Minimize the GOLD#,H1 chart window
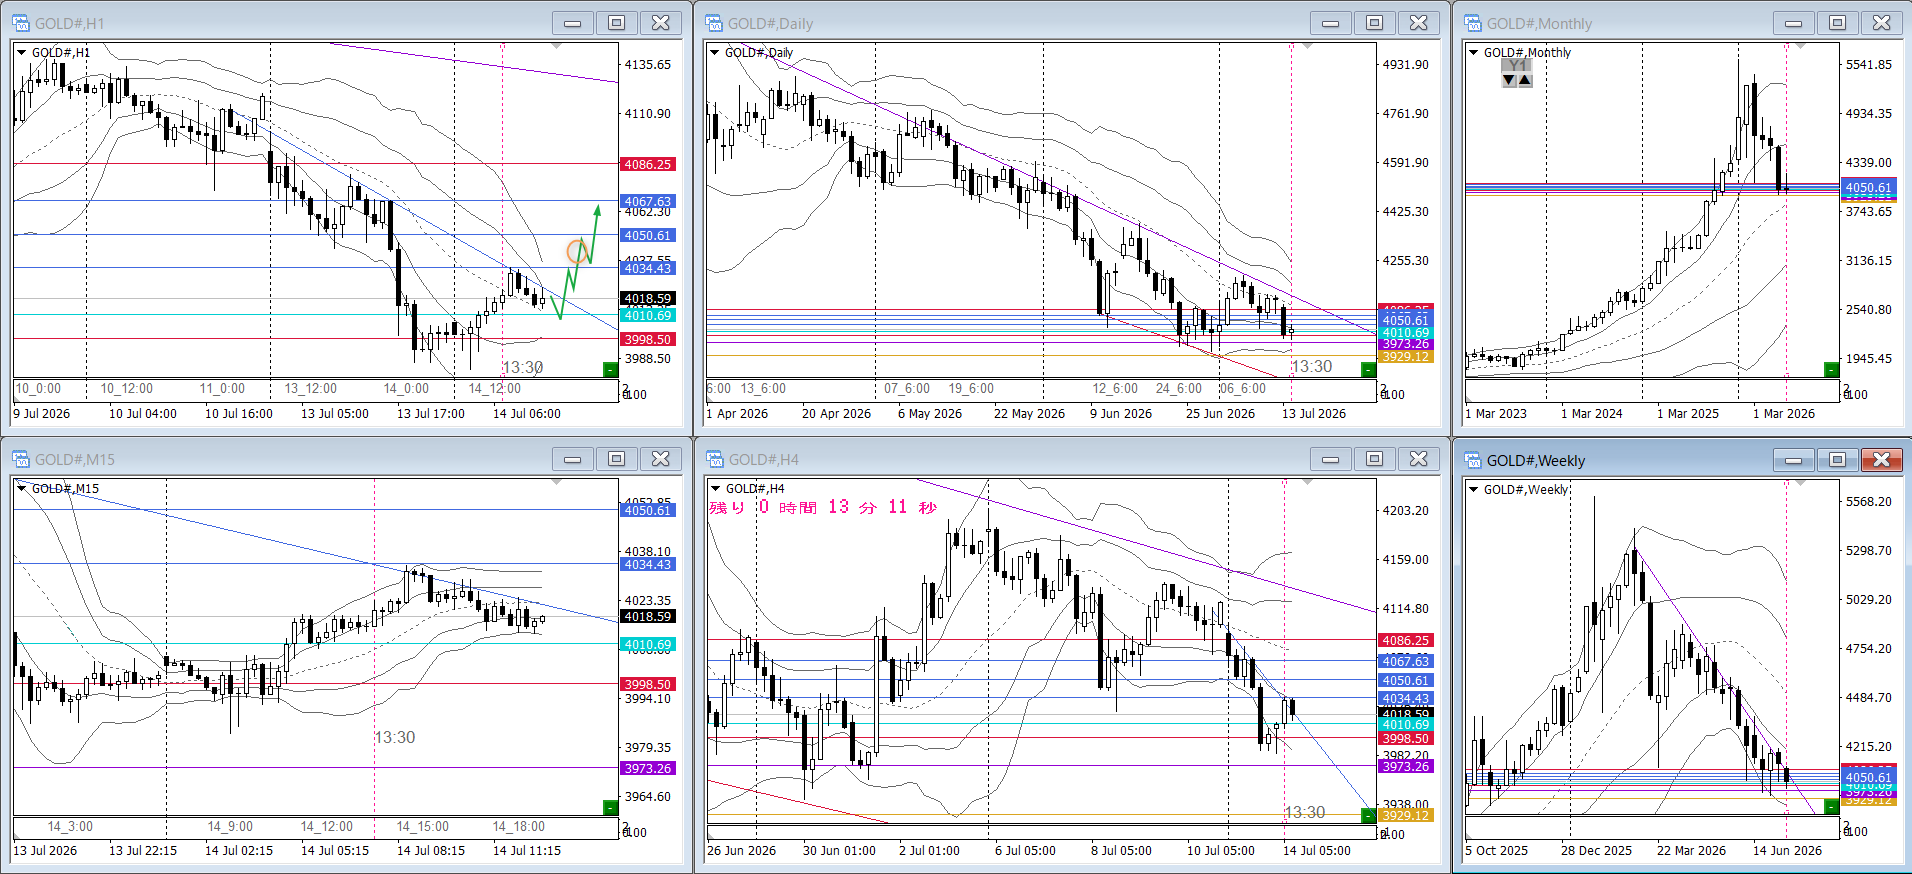The image size is (1912, 874). click(573, 23)
